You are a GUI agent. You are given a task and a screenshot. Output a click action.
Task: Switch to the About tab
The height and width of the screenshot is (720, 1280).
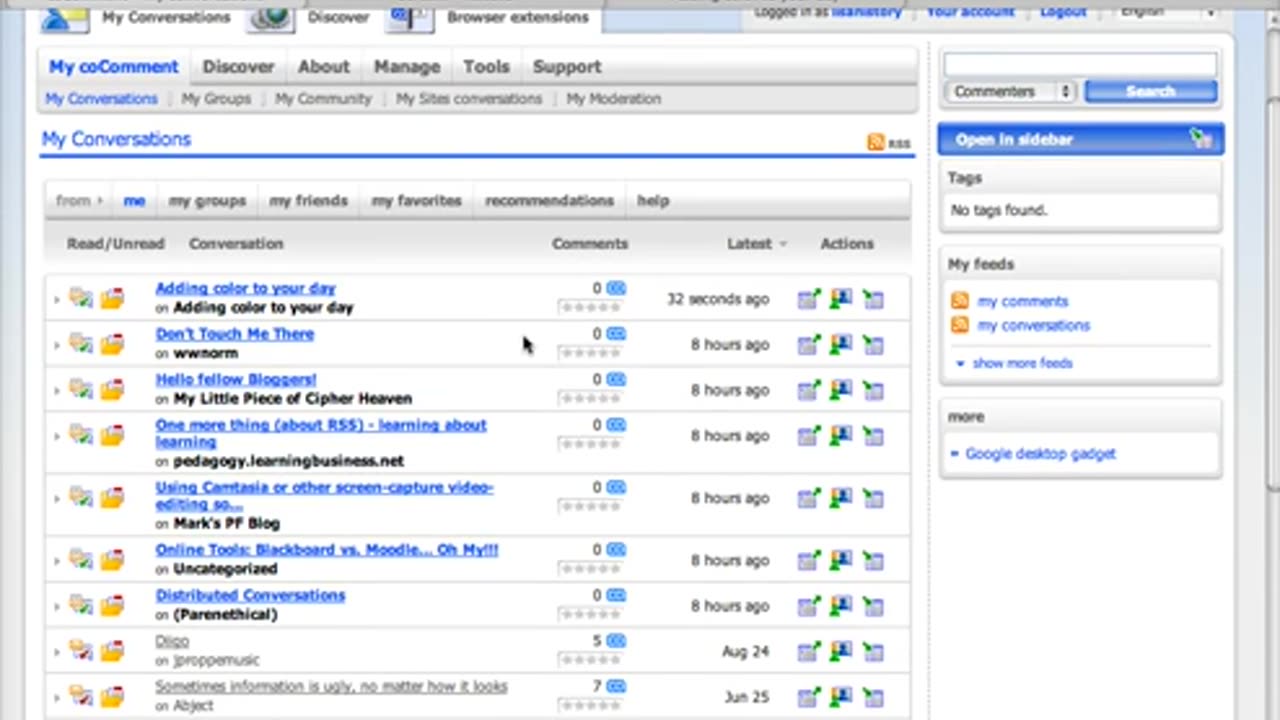coord(324,66)
